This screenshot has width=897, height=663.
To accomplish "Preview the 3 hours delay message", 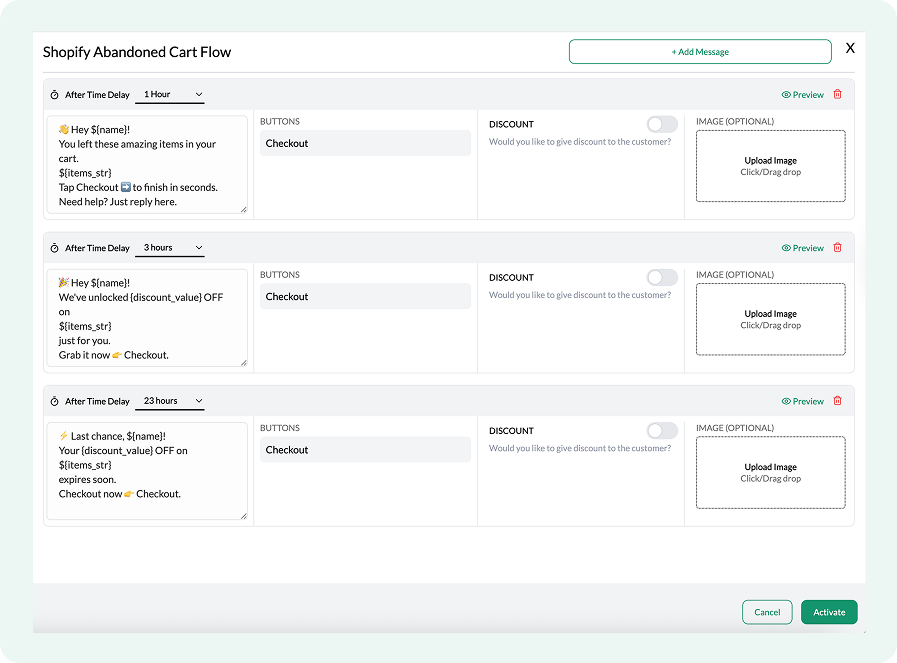I will [x=803, y=248].
